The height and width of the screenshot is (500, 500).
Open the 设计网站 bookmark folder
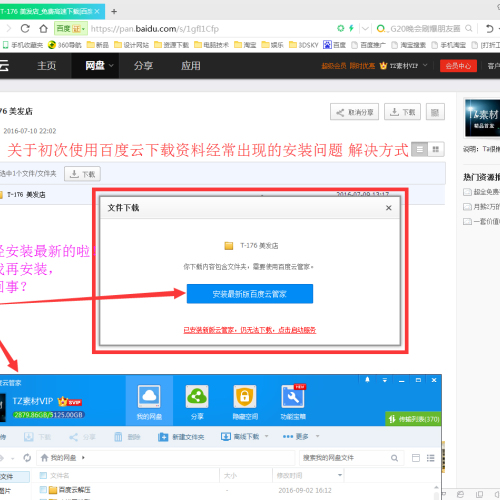click(x=131, y=45)
